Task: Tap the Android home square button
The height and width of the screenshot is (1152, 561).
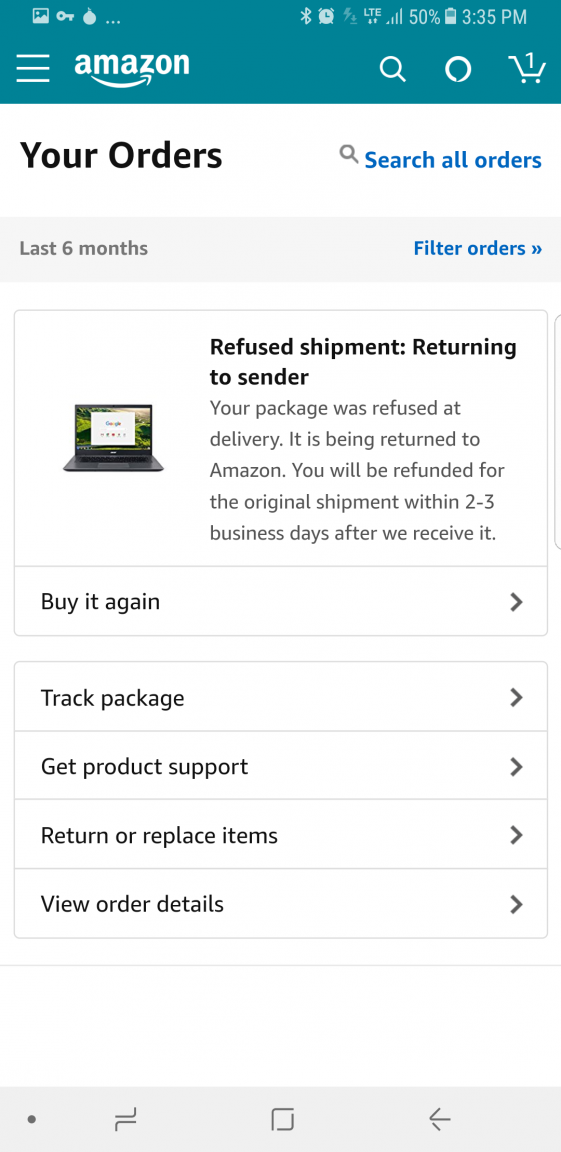Action: pos(282,1119)
